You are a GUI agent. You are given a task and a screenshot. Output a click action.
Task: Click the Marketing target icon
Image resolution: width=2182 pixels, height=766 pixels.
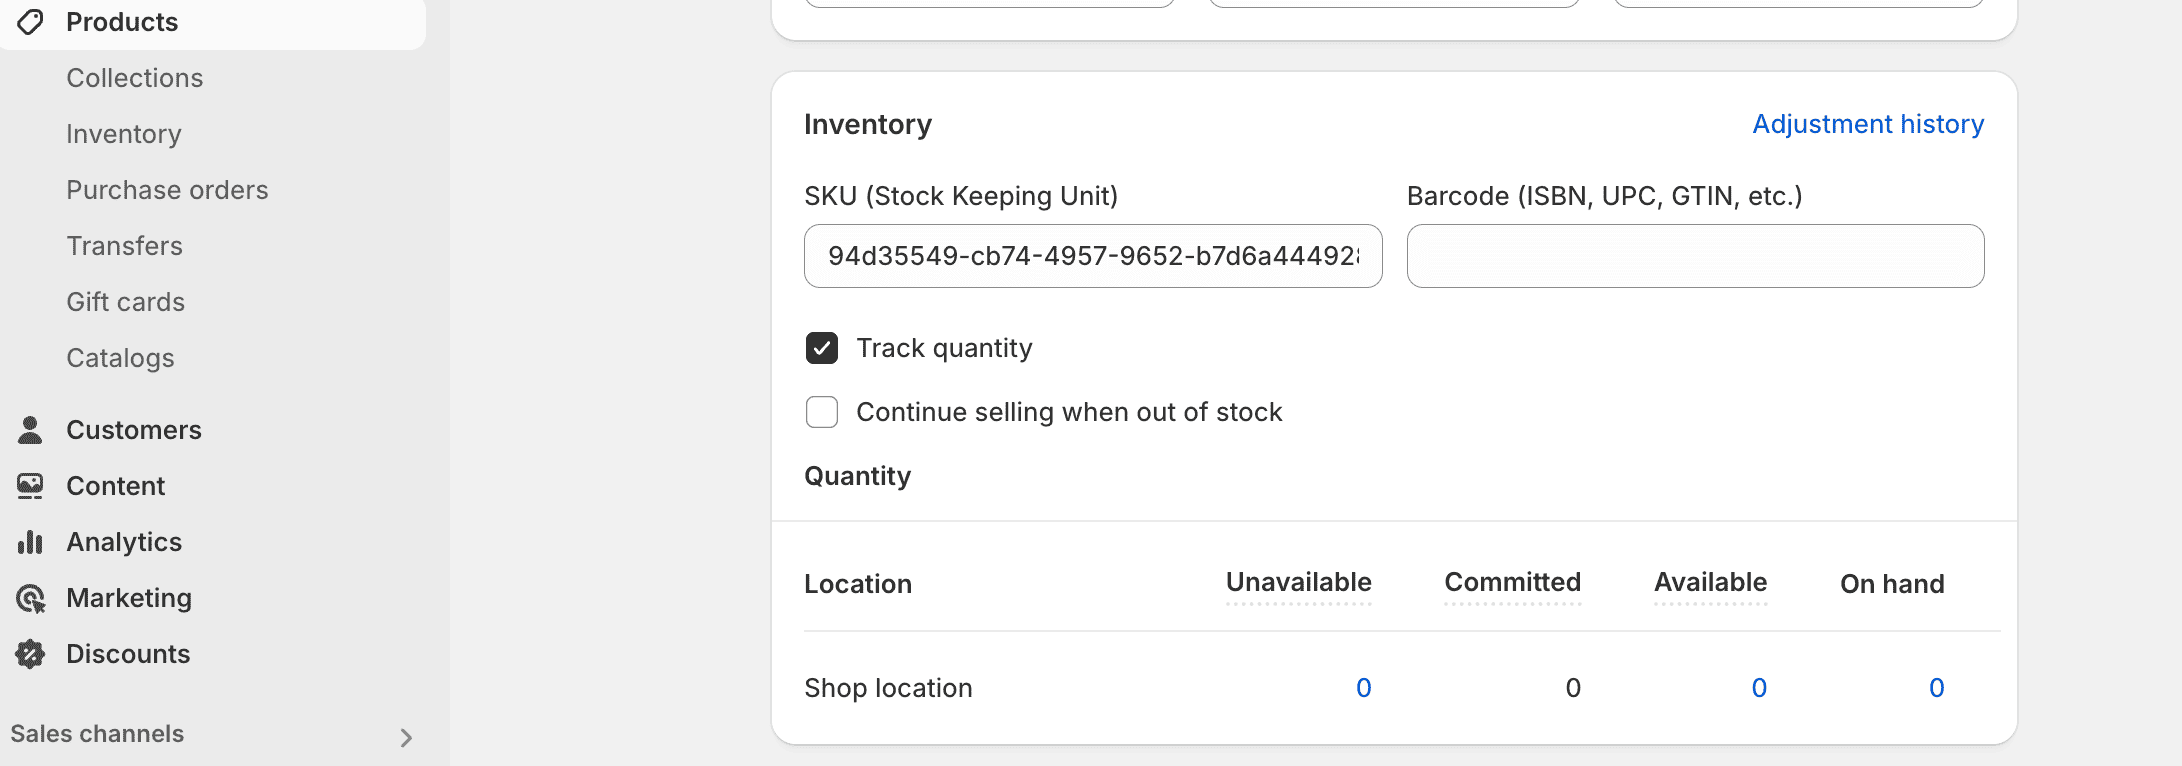[30, 598]
